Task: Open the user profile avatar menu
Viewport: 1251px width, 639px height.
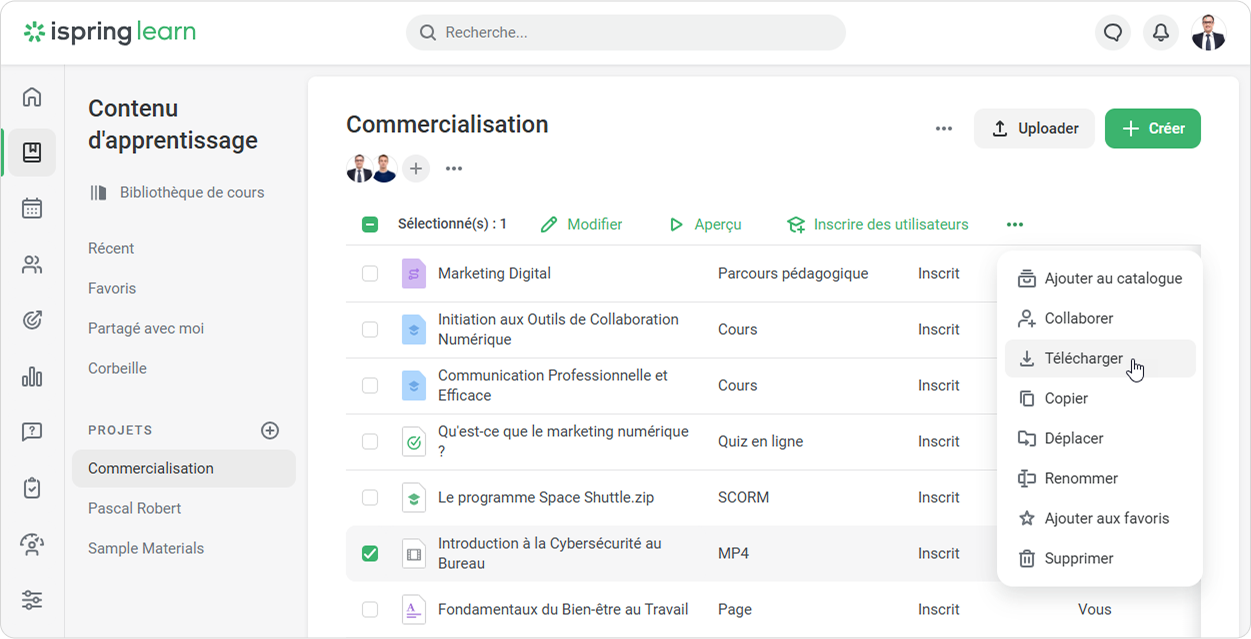Action: click(x=1208, y=33)
